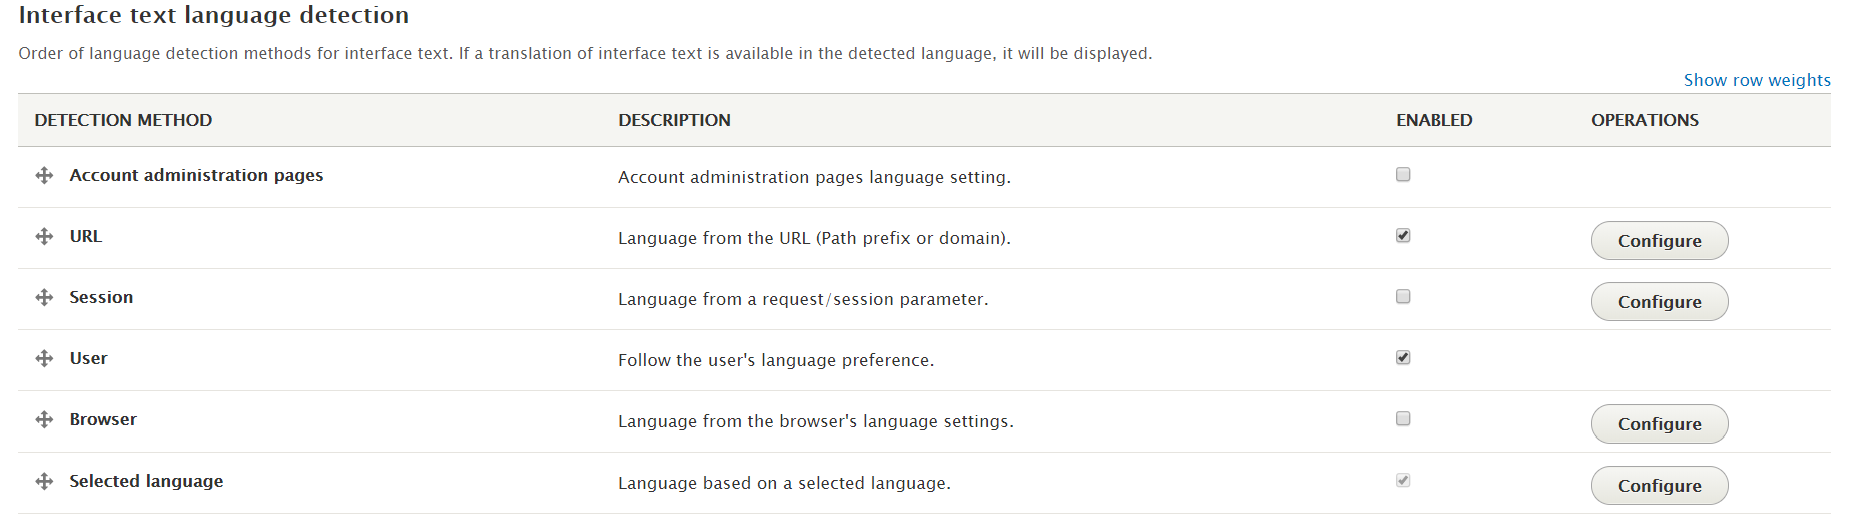This screenshot has width=1869, height=522.
Task: Disable the User detection checkbox
Action: [x=1403, y=358]
